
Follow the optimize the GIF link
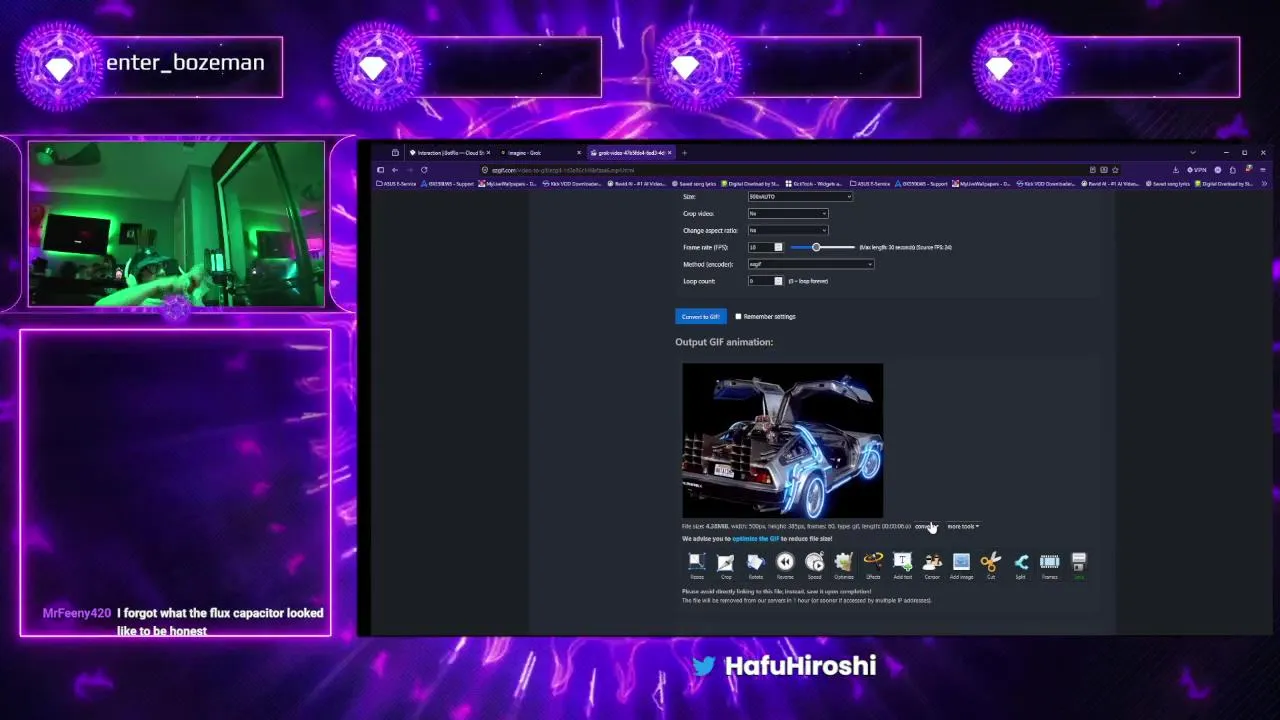755,539
